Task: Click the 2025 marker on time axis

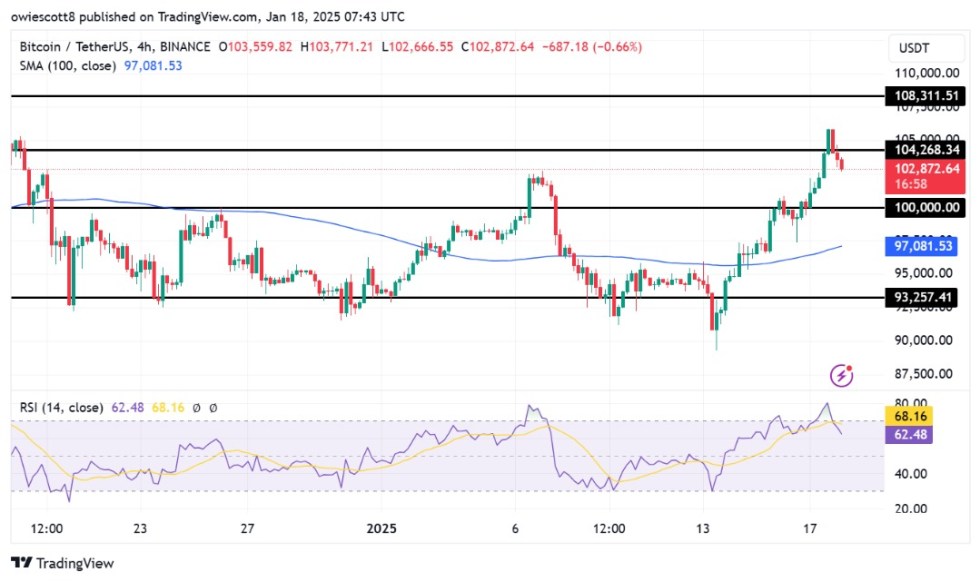Action: pos(382,528)
